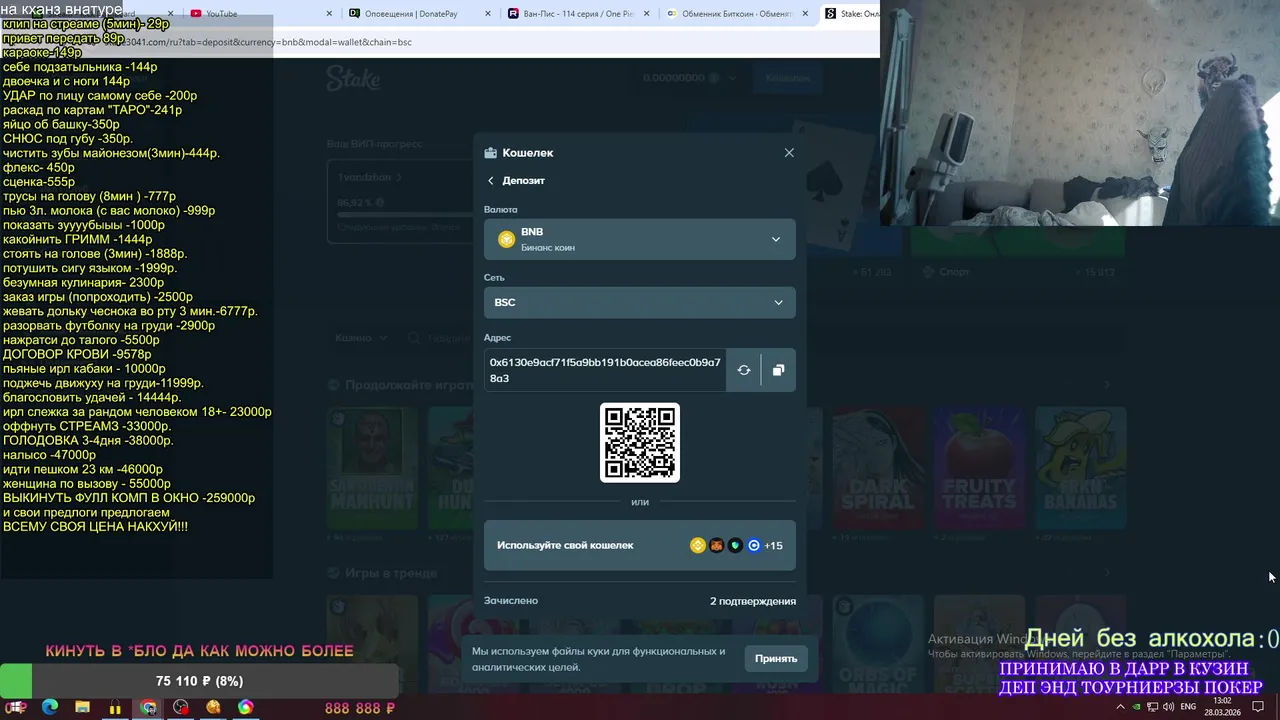Close the Обменник Биткоин tab

pos(803,14)
